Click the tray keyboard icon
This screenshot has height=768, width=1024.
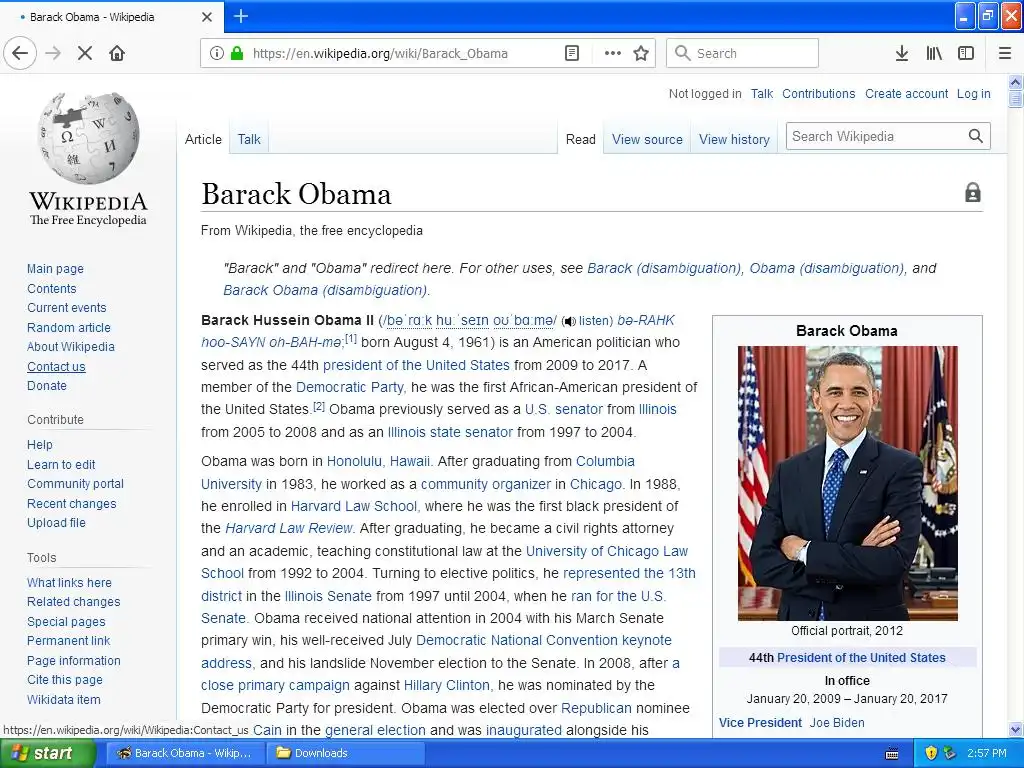point(892,754)
